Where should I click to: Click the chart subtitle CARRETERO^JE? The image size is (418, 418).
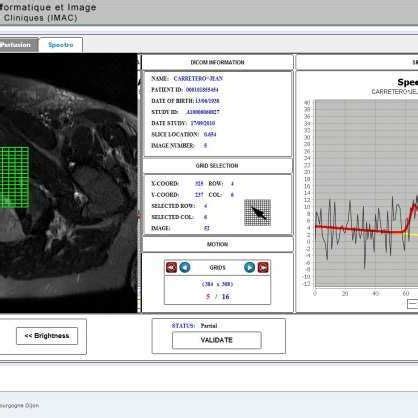[395, 92]
